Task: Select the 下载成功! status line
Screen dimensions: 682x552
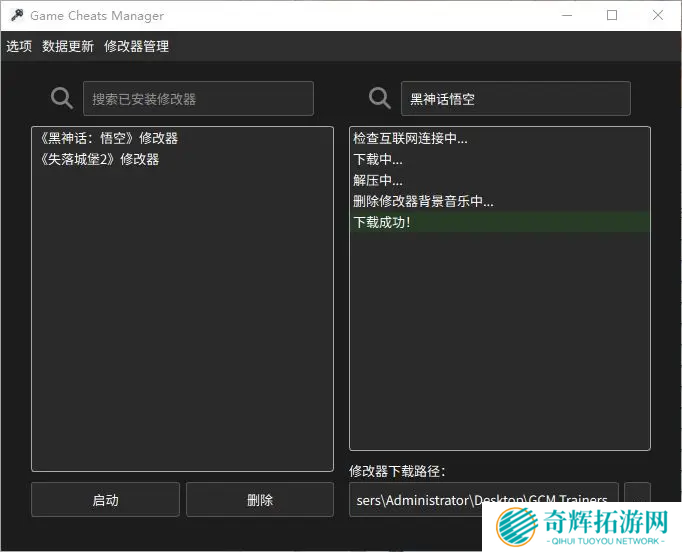Action: click(382, 222)
